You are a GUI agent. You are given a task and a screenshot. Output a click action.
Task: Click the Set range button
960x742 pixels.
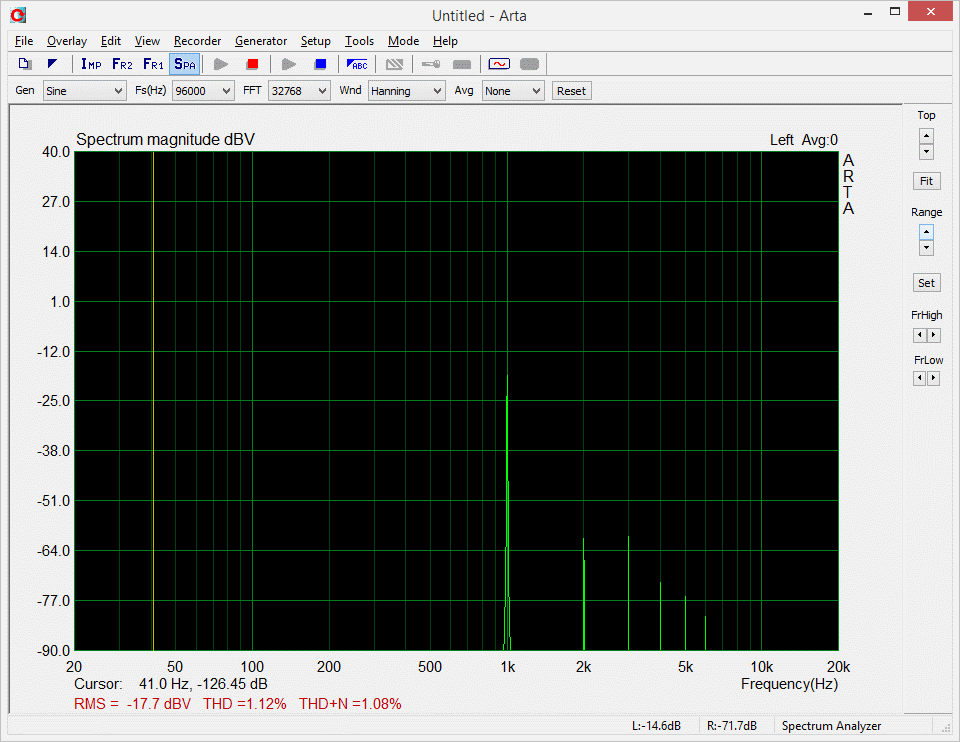926,283
